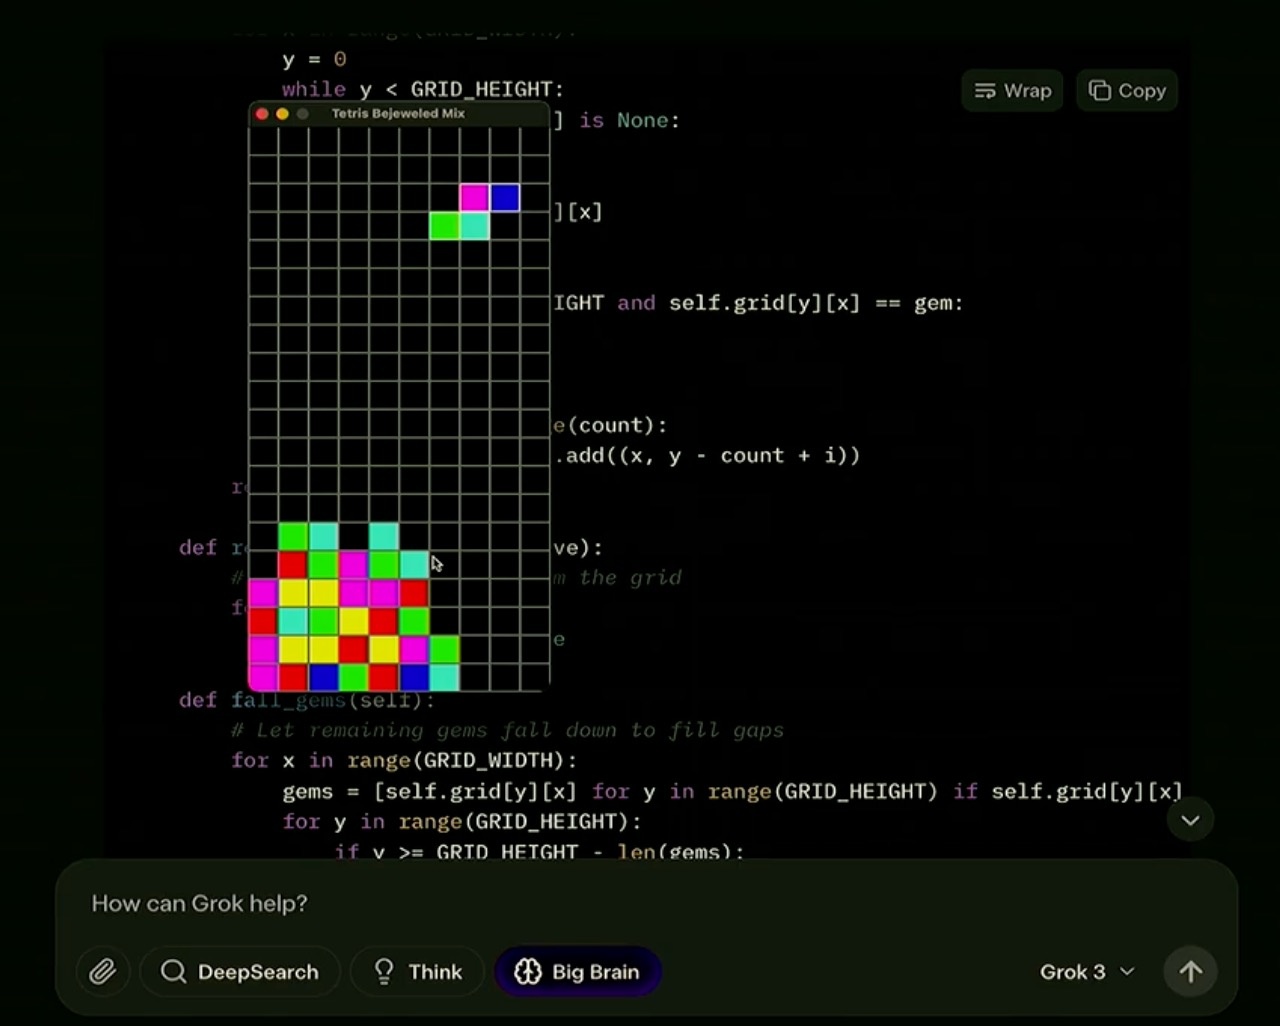Send message with the up arrow button
Image resolution: width=1280 pixels, height=1026 pixels.
click(1190, 971)
